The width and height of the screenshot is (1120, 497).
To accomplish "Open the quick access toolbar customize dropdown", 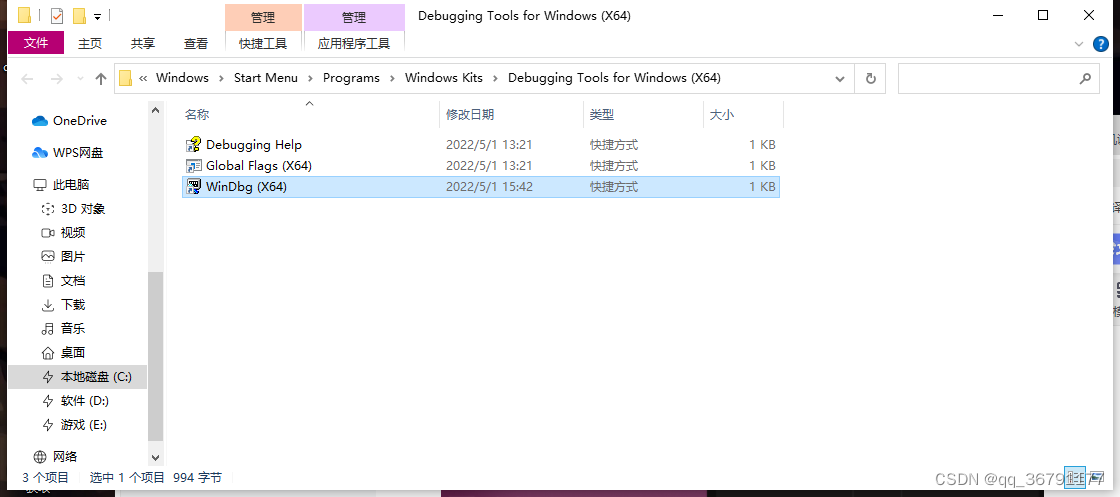I will click(x=97, y=16).
